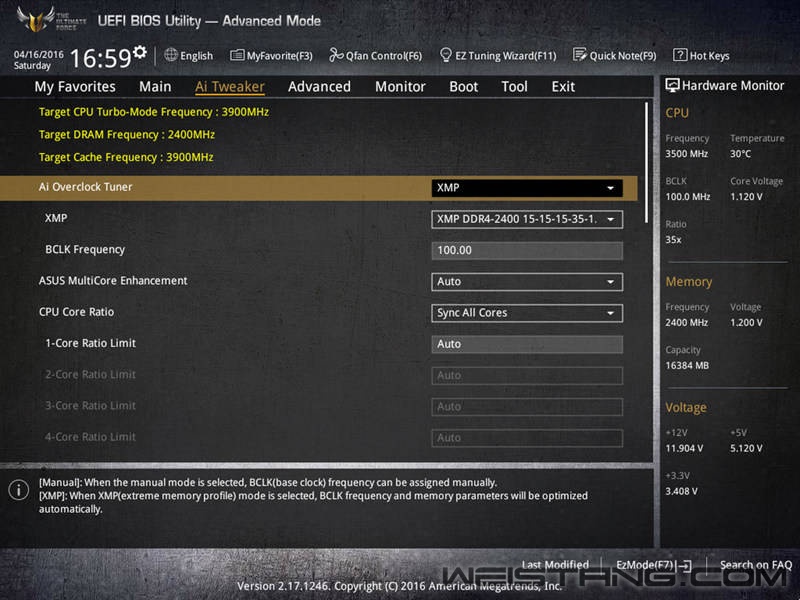Go to the Advanced tab
Screen dimensions: 800x600
319,87
